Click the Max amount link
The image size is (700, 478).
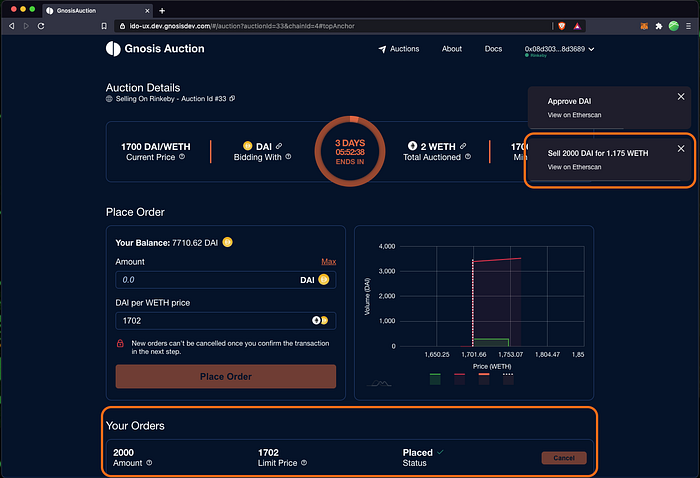click(329, 262)
